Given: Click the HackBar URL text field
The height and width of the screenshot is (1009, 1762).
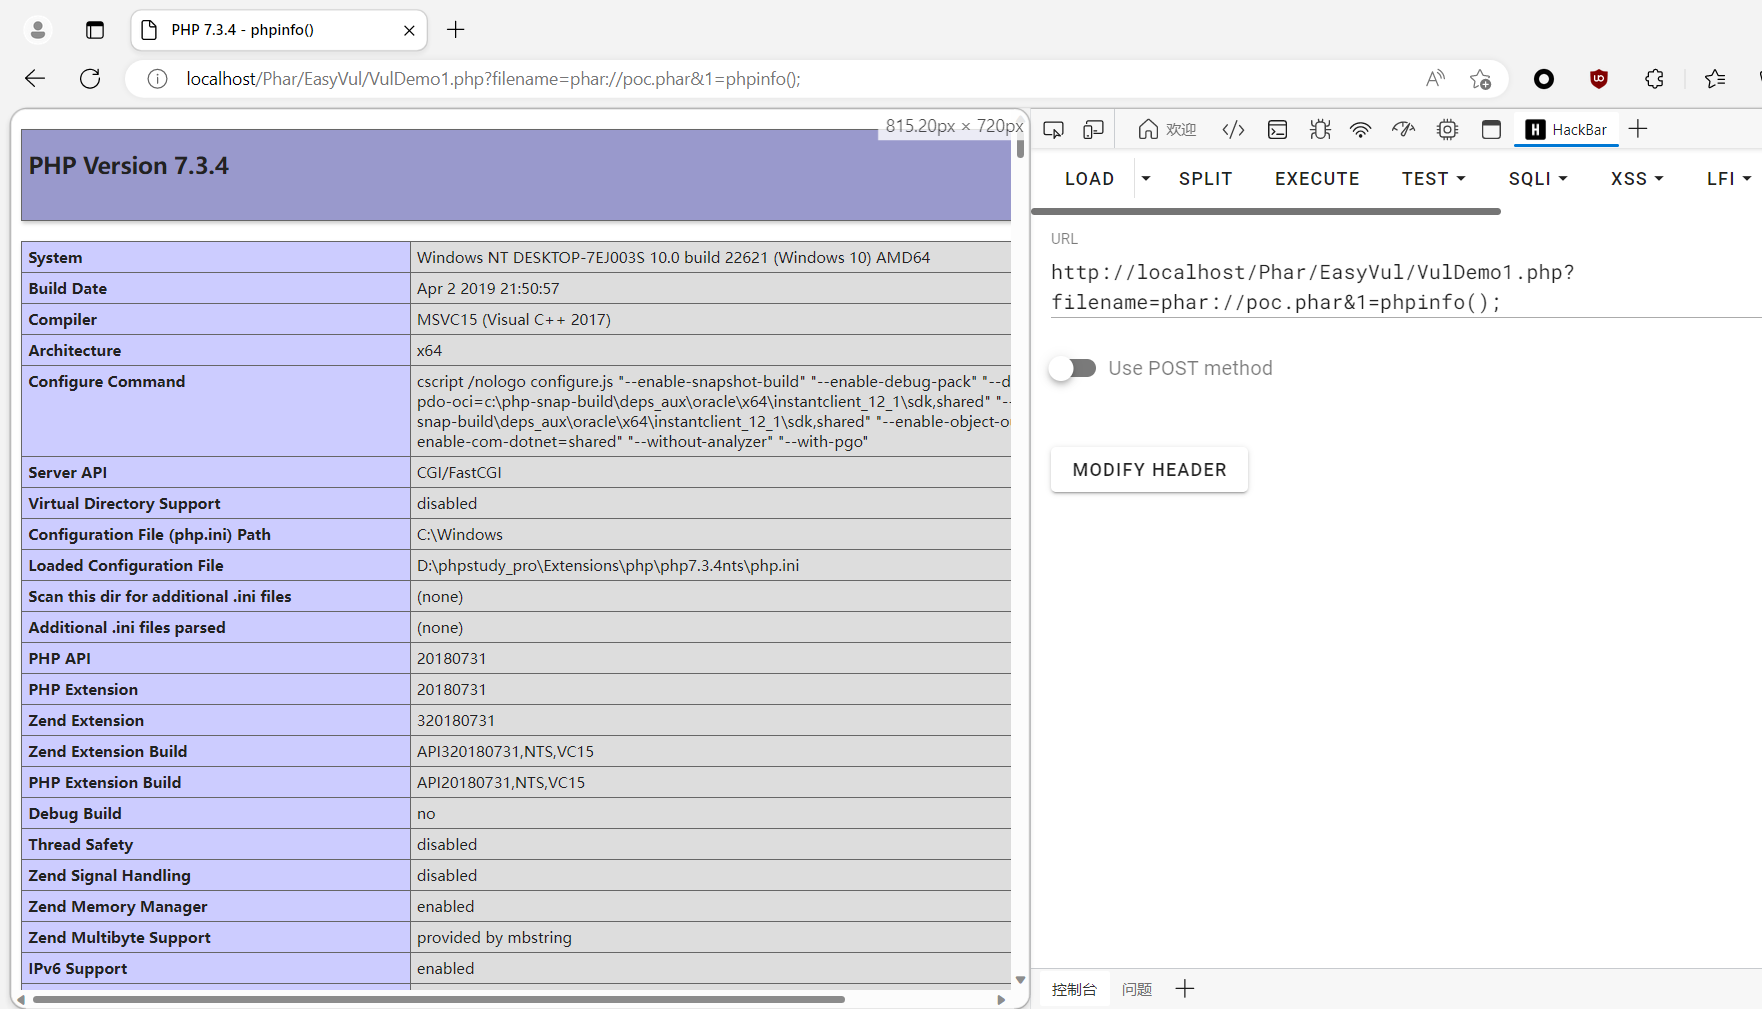Looking at the screenshot, I should pyautogui.click(x=1406, y=287).
